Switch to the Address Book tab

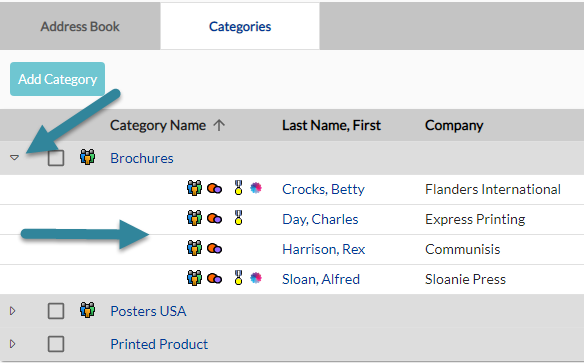coord(80,26)
